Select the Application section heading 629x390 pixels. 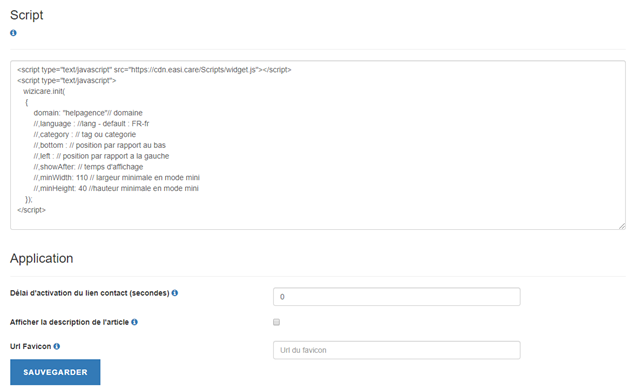coord(41,258)
